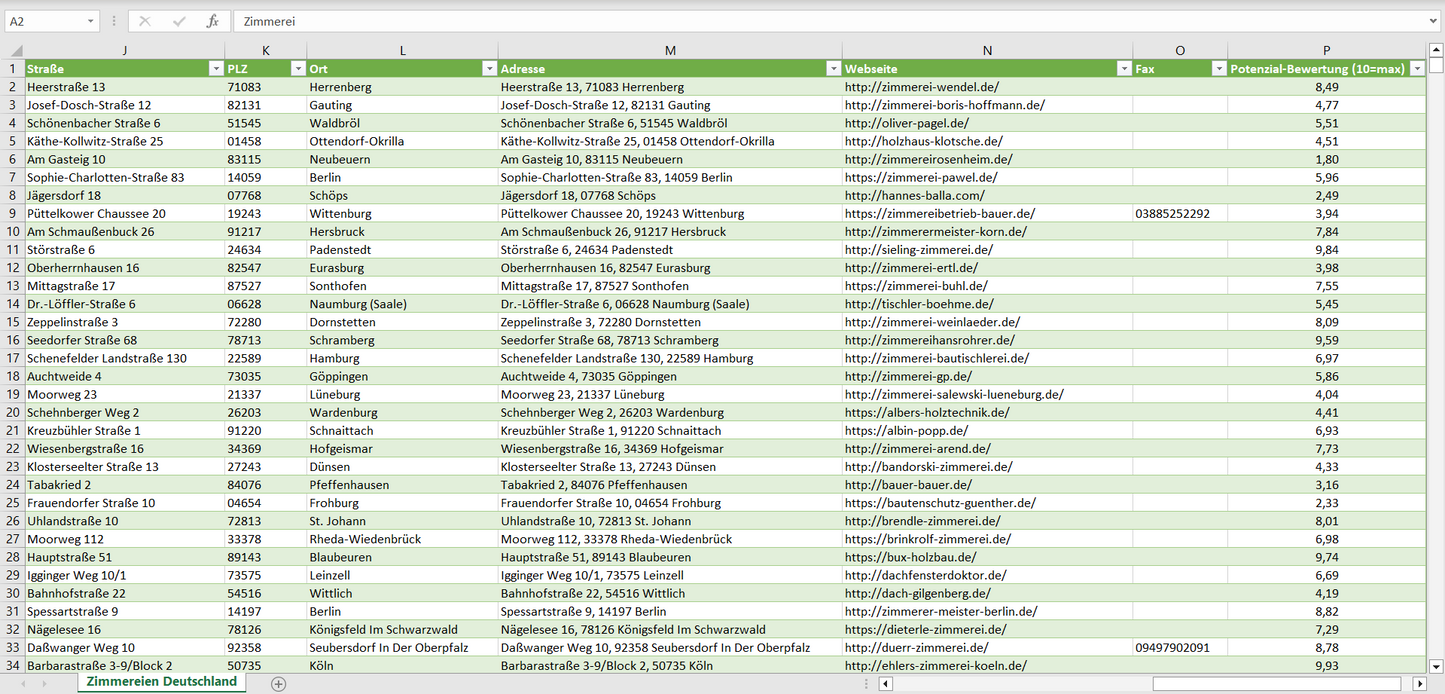Viewport: 1445px width, 694px height.
Task: Click the Cancel X icon in formula bar
Action: click(145, 21)
